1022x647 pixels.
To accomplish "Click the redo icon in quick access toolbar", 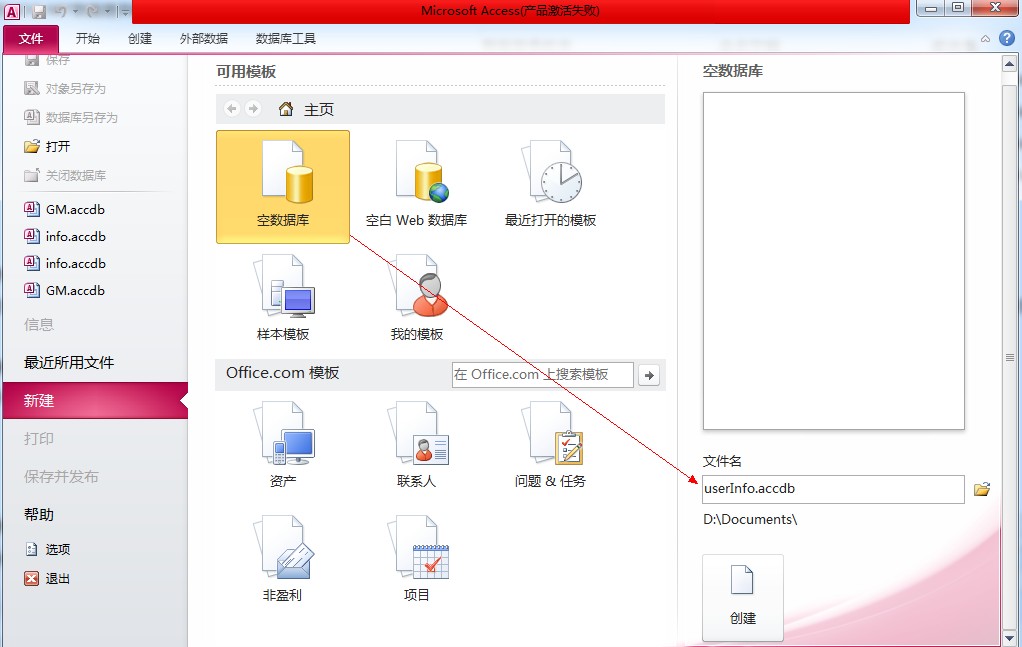I will click(x=93, y=11).
